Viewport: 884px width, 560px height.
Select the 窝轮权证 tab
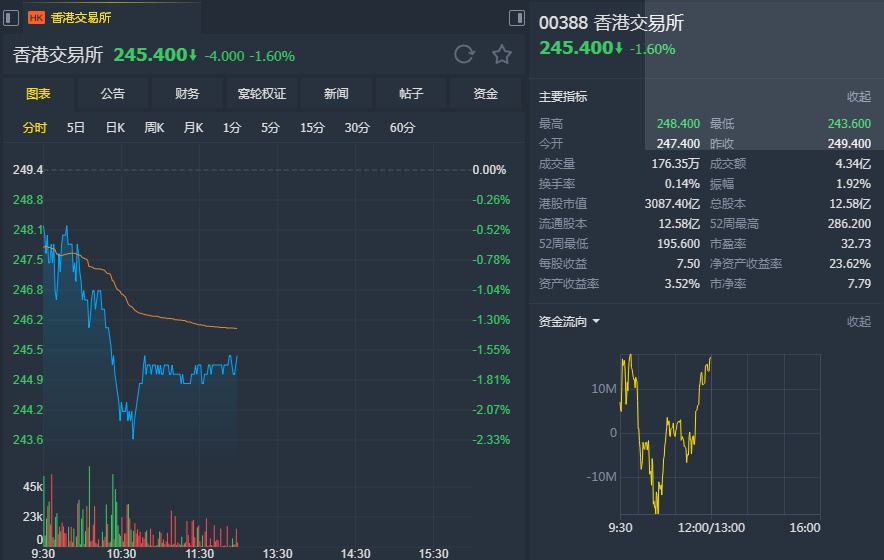262,94
